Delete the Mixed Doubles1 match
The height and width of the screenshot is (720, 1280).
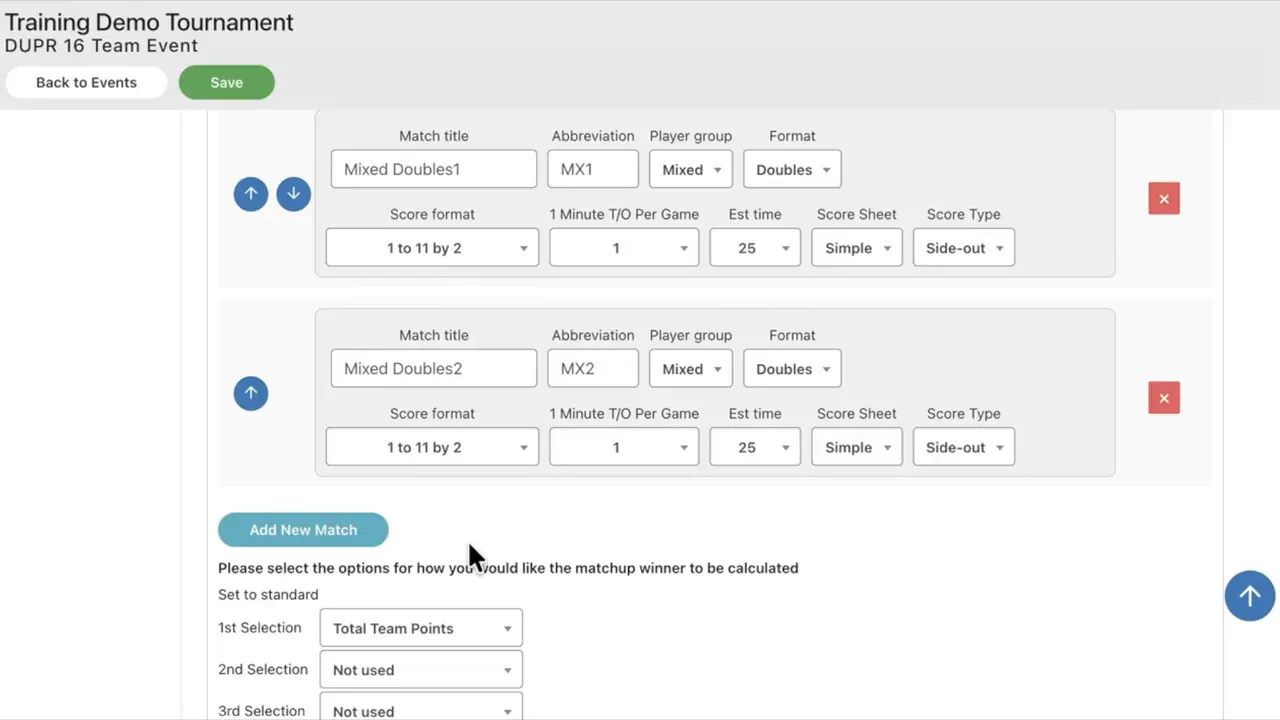point(1164,199)
